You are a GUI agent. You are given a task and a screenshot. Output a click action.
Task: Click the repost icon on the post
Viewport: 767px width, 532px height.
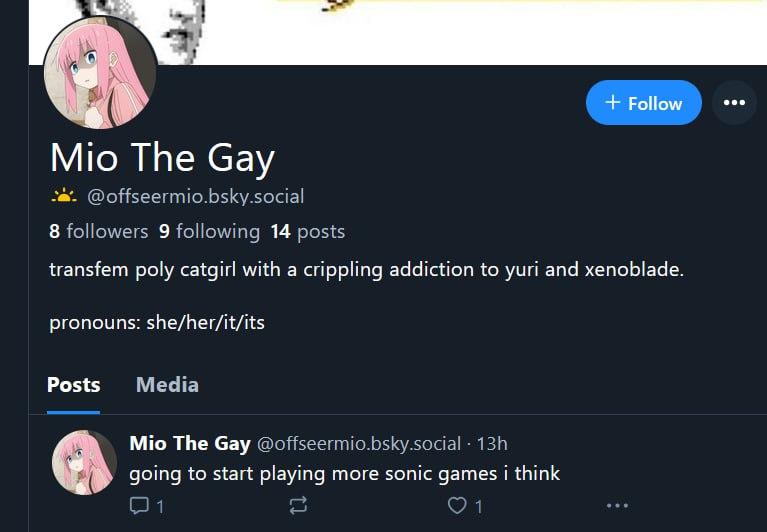[297, 505]
